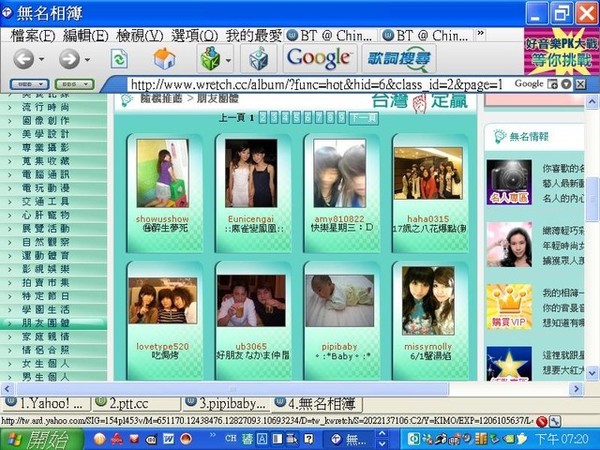This screenshot has width=600, height=450.
Task: Open the 開始 Start button
Action: coord(41,439)
